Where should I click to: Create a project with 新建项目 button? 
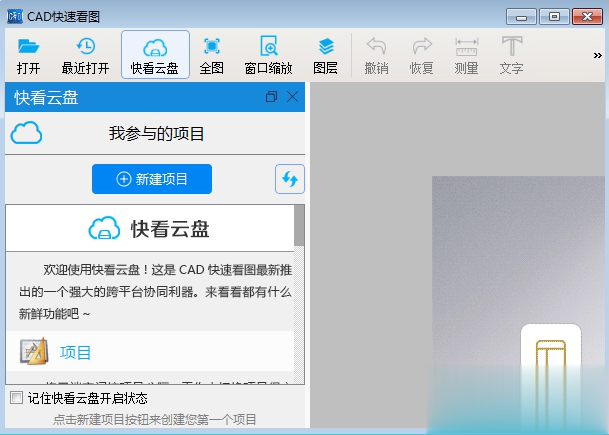click(152, 179)
